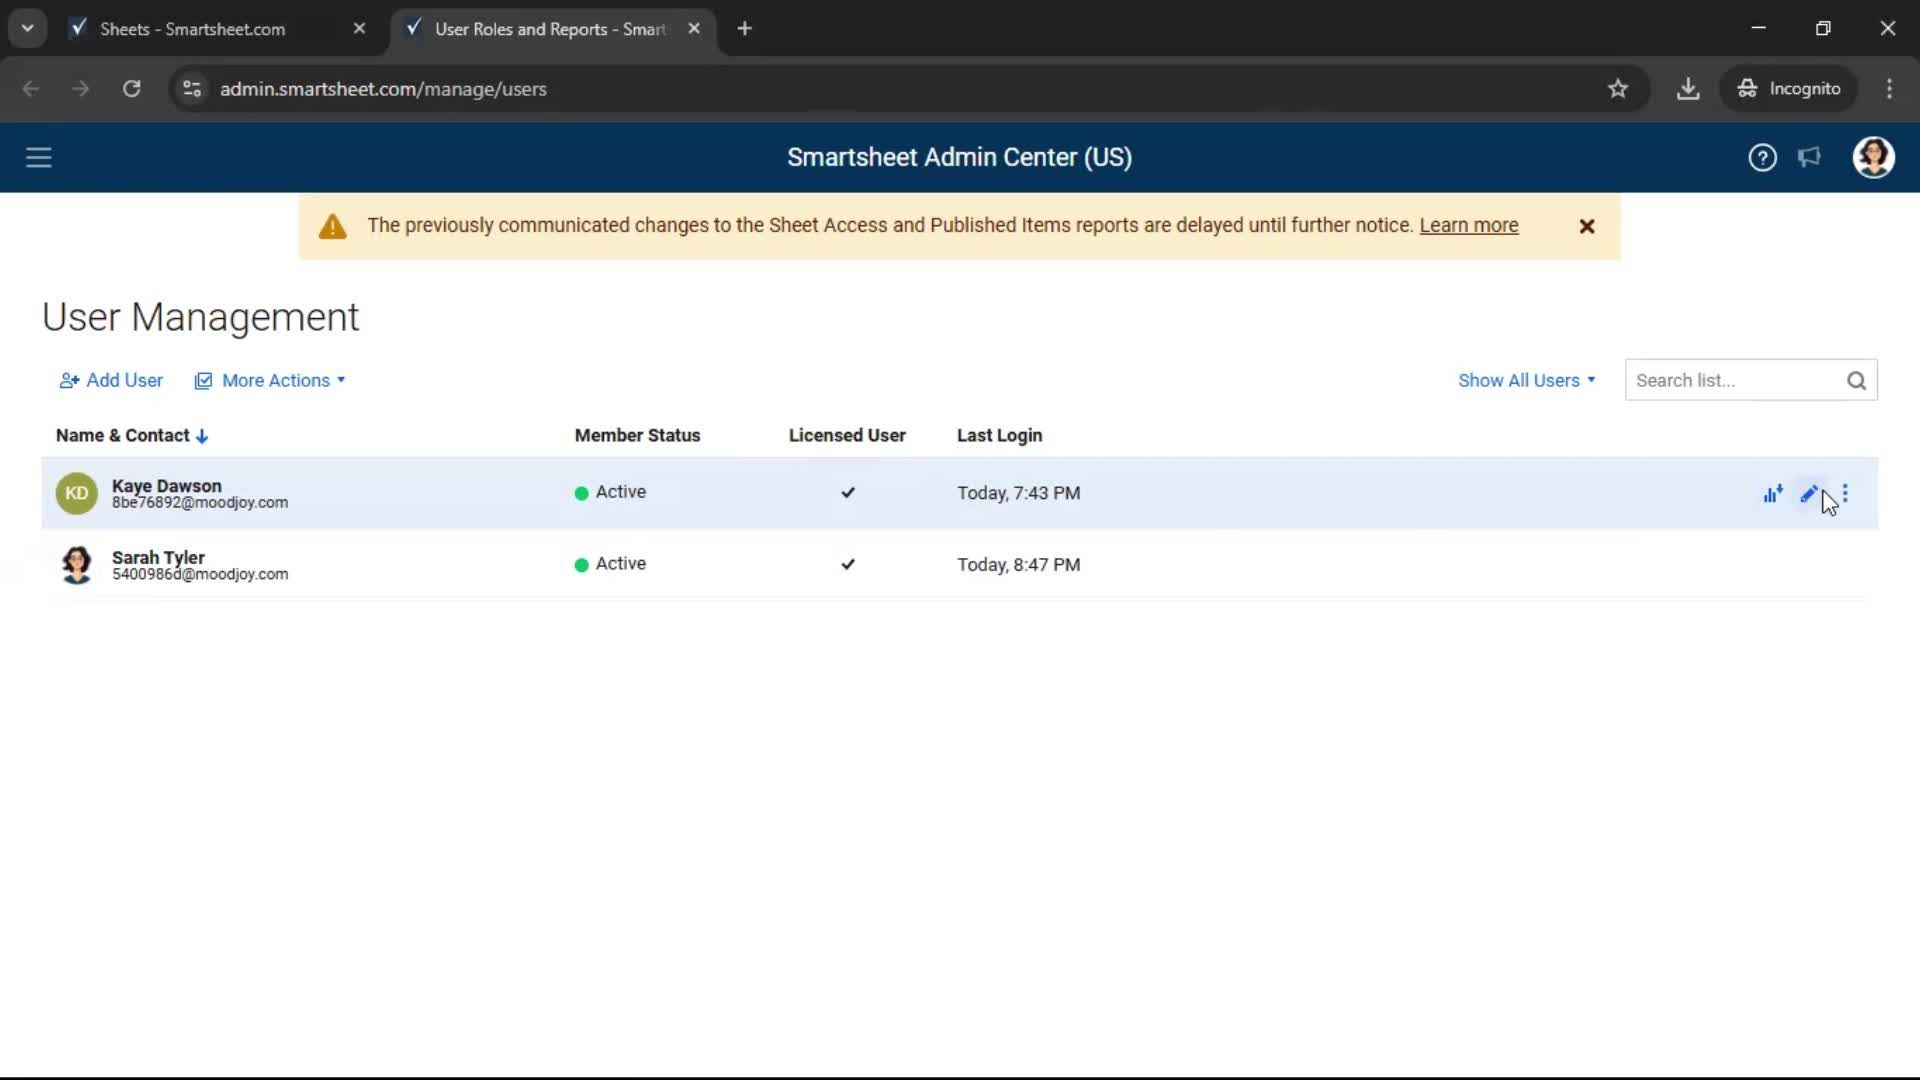Click Kaye Dawson's chart insights icon
Viewport: 1920px width, 1080px height.
click(1772, 493)
